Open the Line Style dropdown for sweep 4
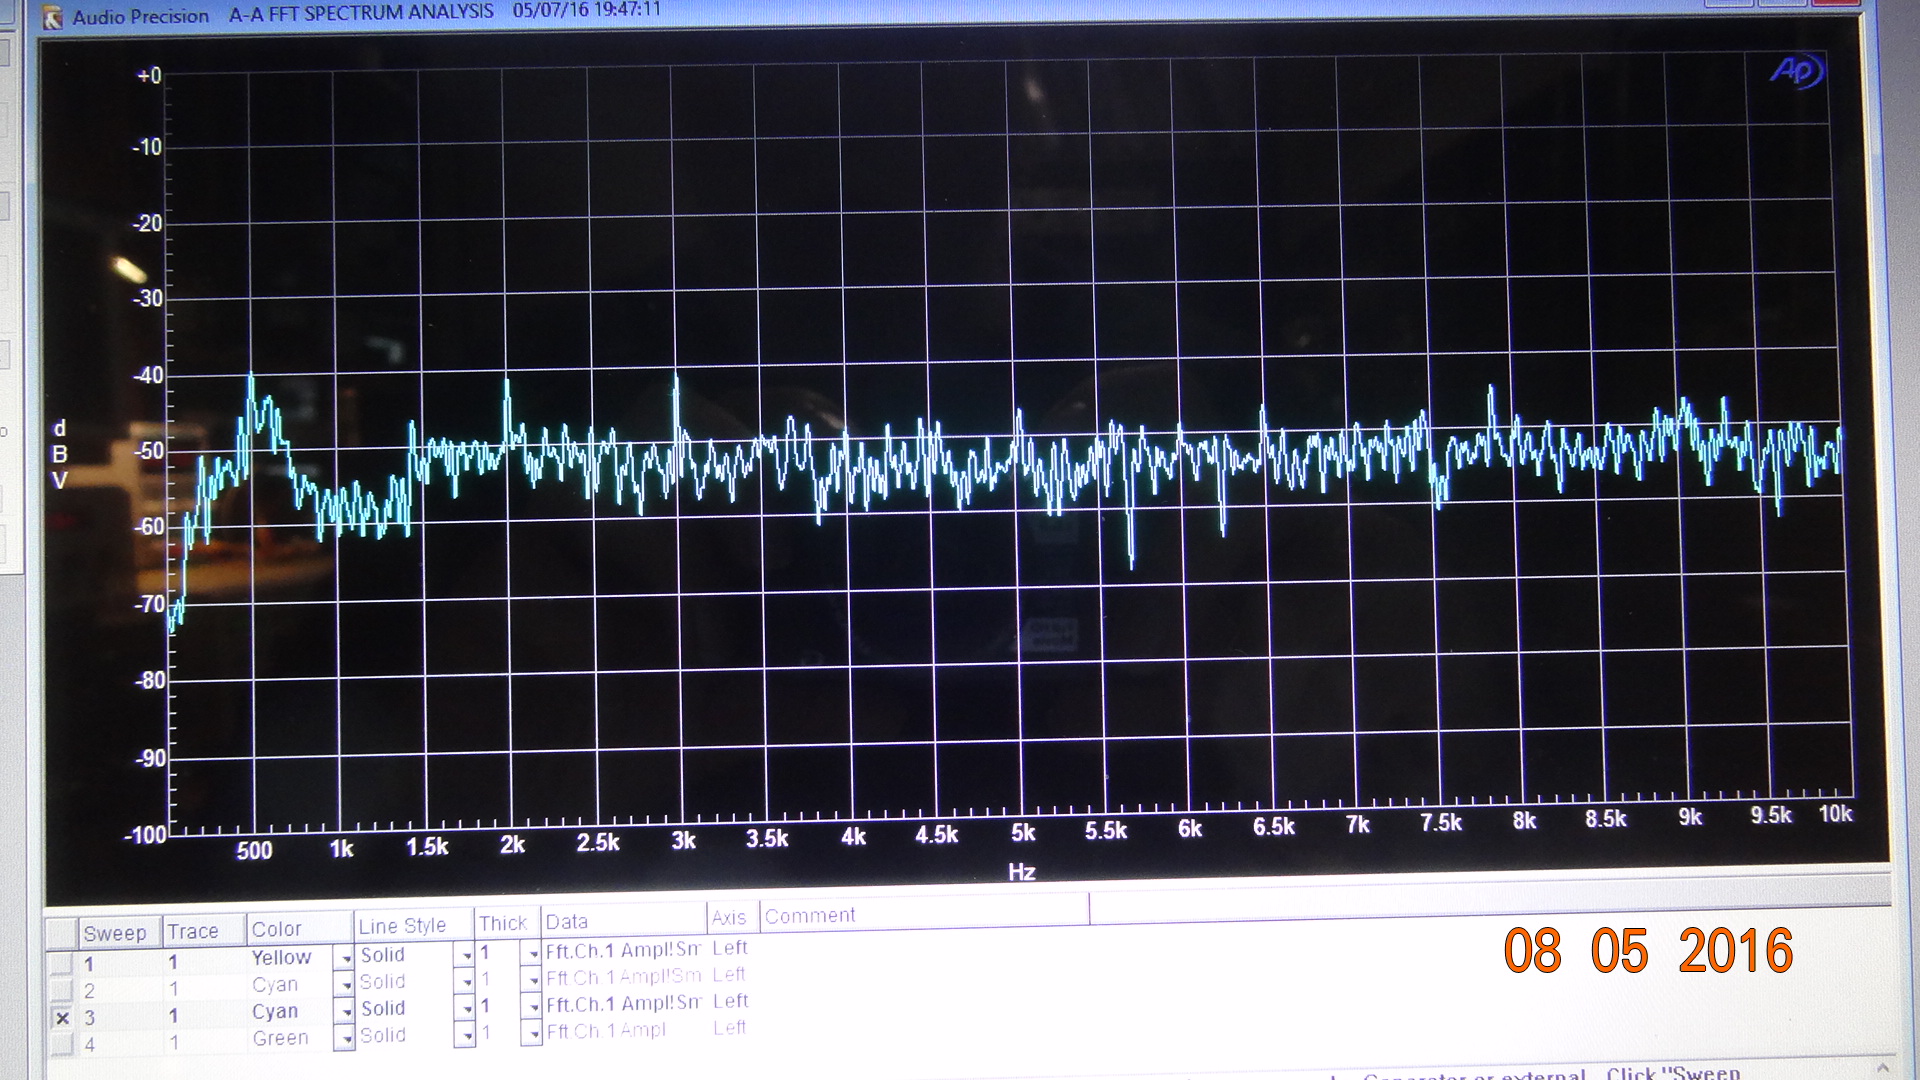The height and width of the screenshot is (1080, 1920). click(x=465, y=1036)
